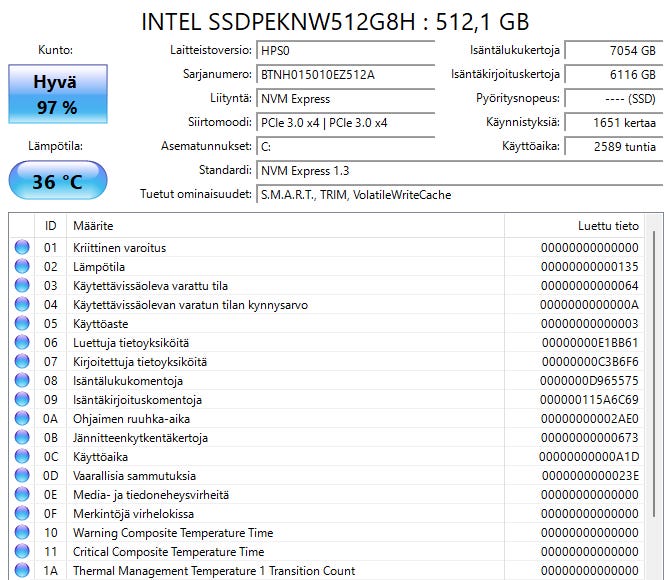Click raw value 00000000E1BB61
664x580 pixels.
pos(590,342)
